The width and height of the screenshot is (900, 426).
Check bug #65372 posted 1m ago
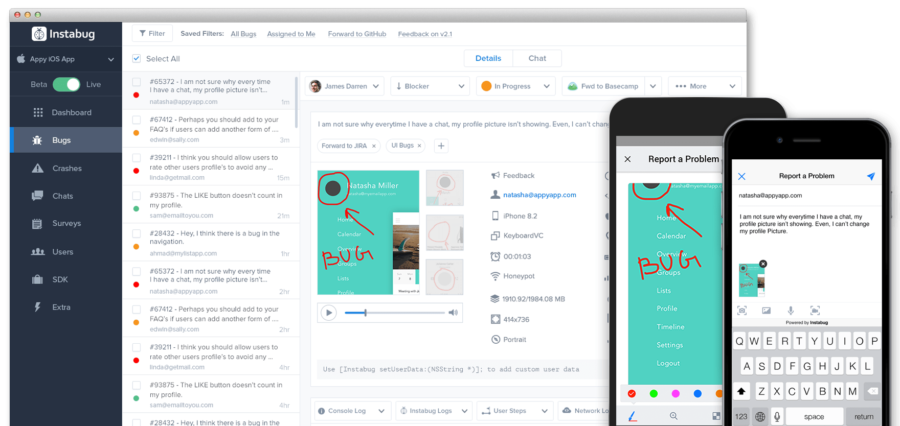click(x=136, y=82)
